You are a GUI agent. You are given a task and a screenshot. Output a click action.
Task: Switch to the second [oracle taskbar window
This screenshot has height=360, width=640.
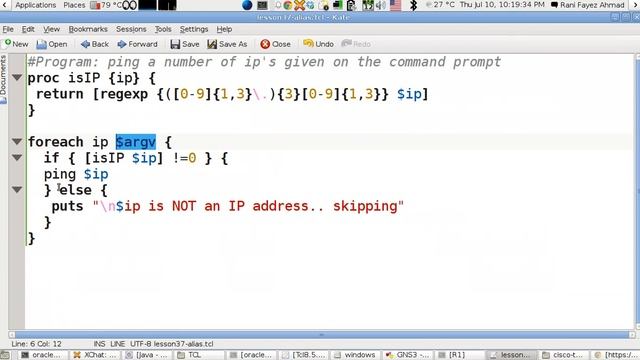(251, 355)
